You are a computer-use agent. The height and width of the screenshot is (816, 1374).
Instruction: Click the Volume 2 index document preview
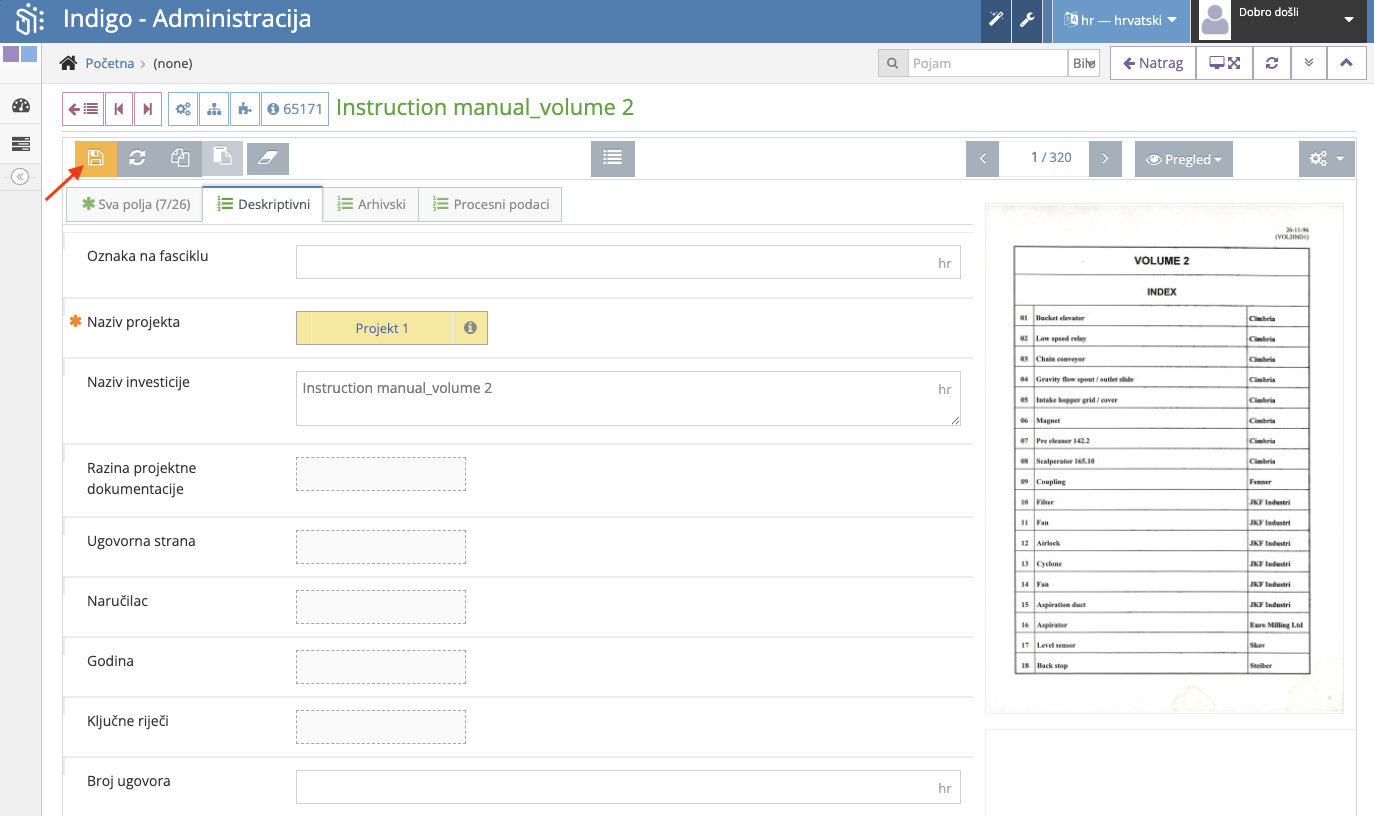pyautogui.click(x=1164, y=458)
